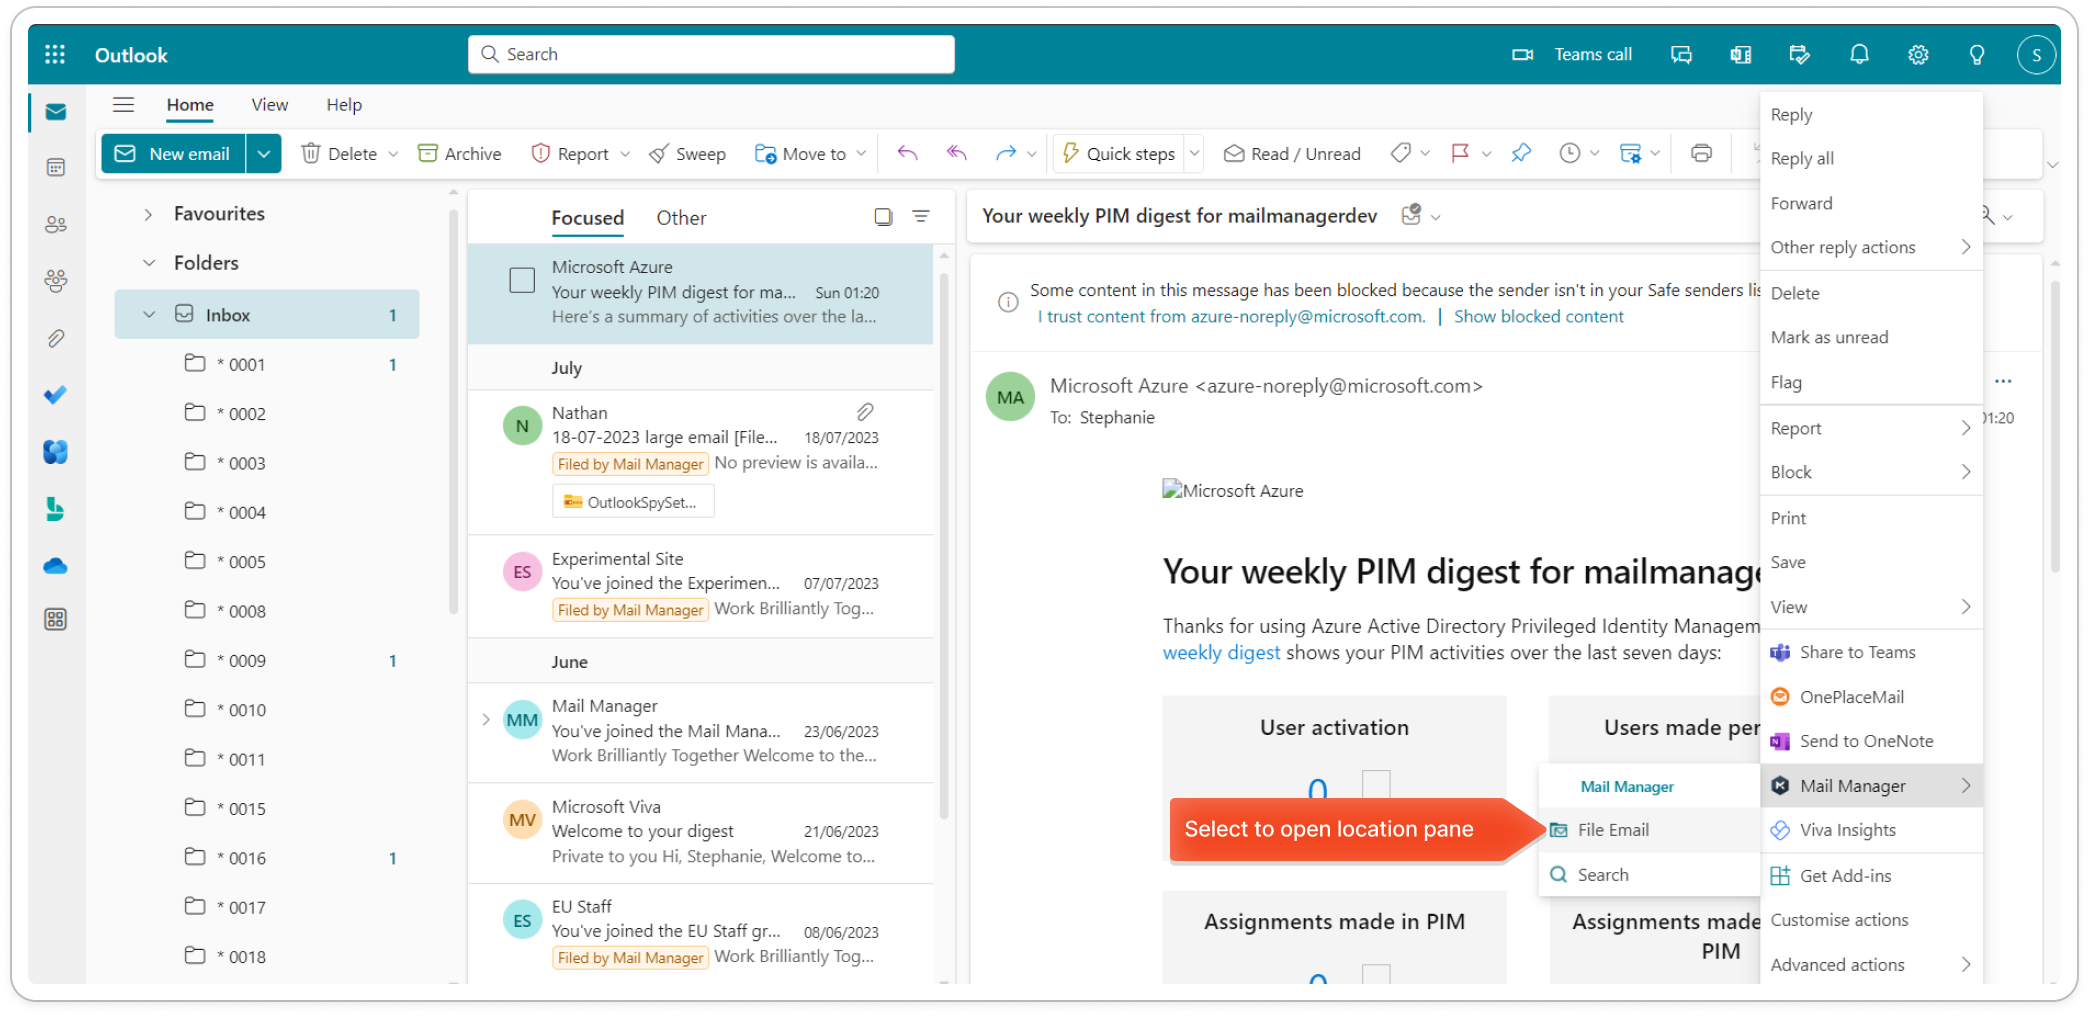Open account profile S avatar

tap(2036, 55)
